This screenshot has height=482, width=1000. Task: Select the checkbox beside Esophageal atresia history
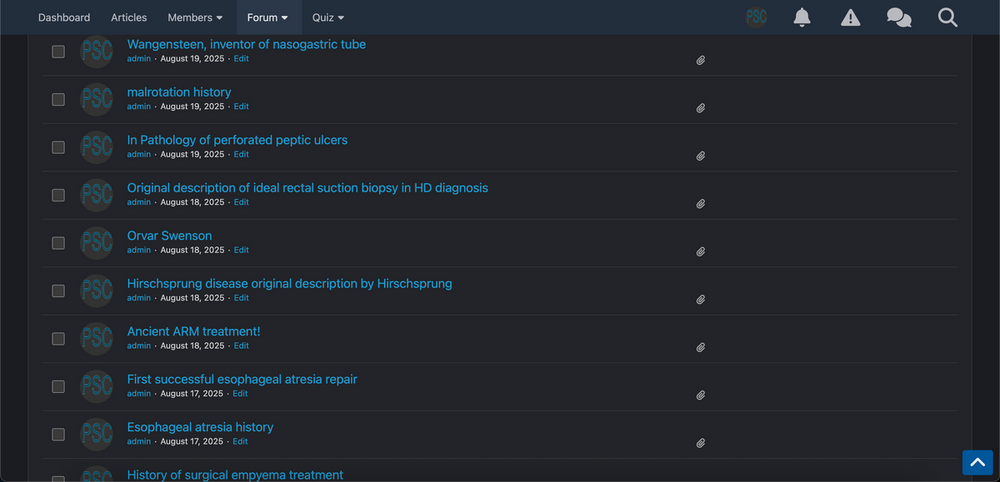coord(58,434)
